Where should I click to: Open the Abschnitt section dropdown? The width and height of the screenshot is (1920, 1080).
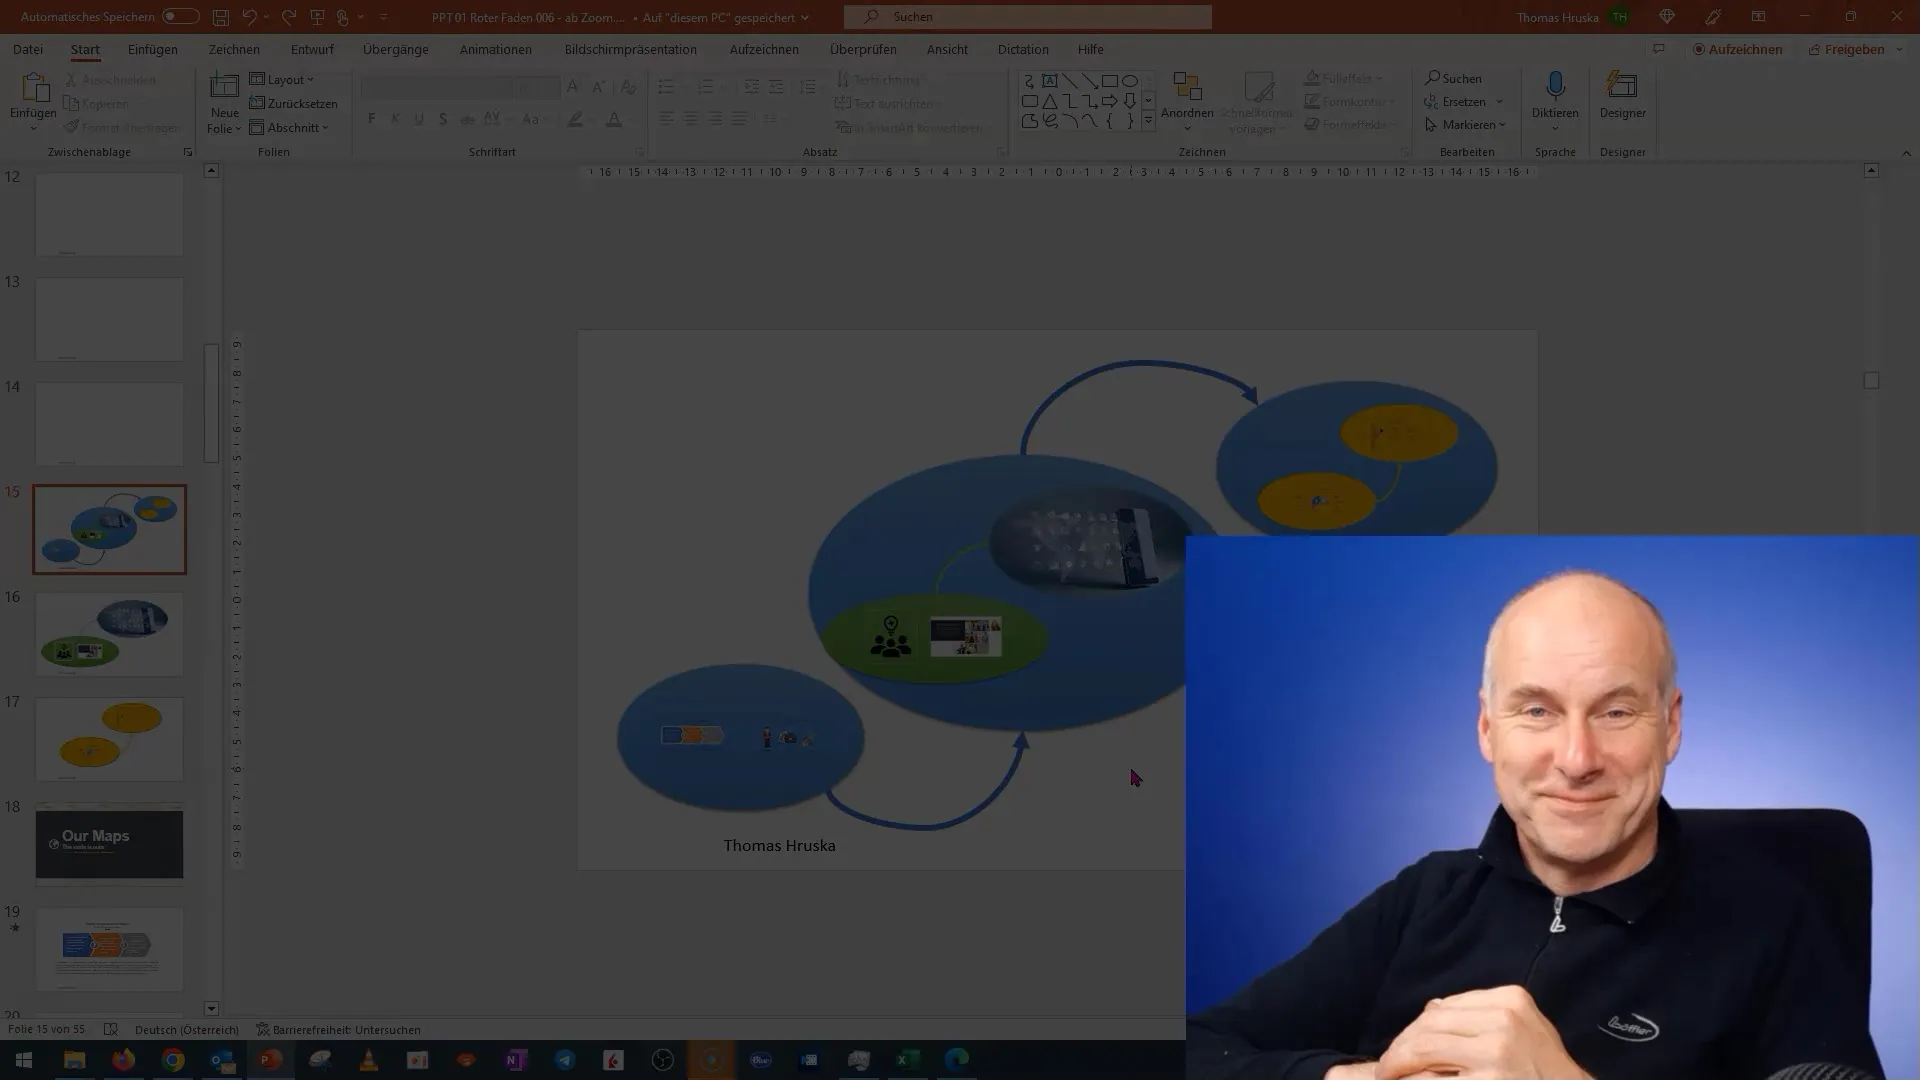click(x=289, y=127)
